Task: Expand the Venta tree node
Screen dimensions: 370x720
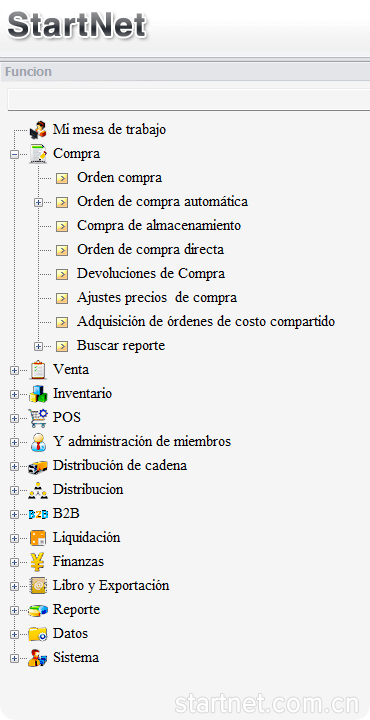Action: coord(14,370)
